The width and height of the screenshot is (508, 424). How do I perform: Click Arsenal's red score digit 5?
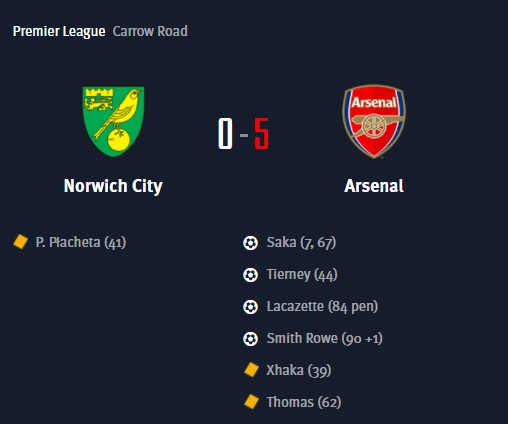(261, 133)
